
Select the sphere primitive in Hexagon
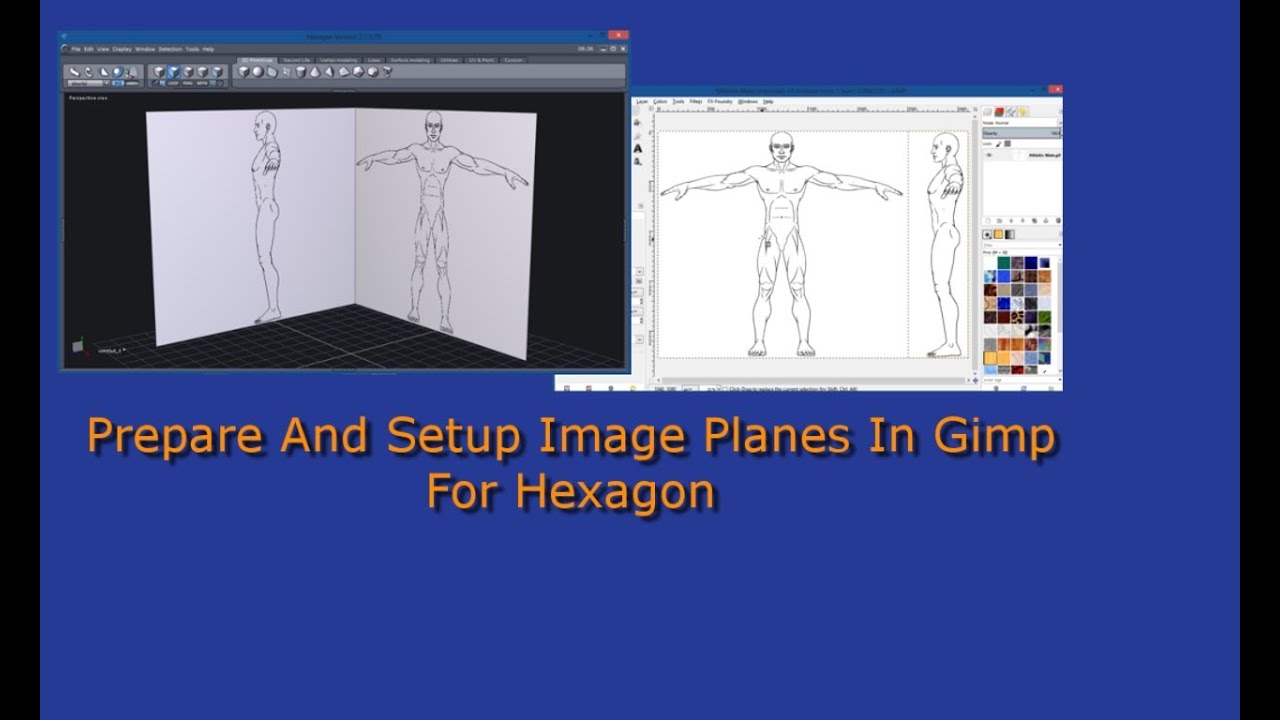point(258,72)
